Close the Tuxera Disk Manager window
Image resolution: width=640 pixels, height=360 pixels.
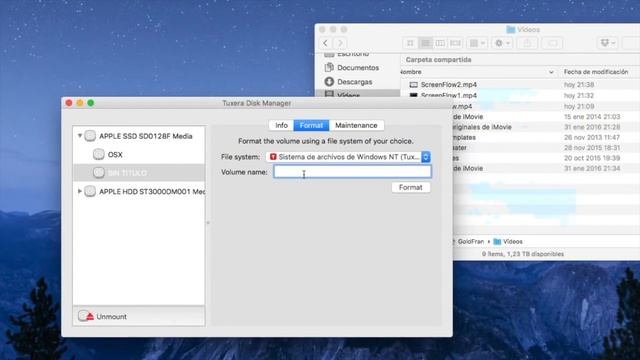click(69, 103)
